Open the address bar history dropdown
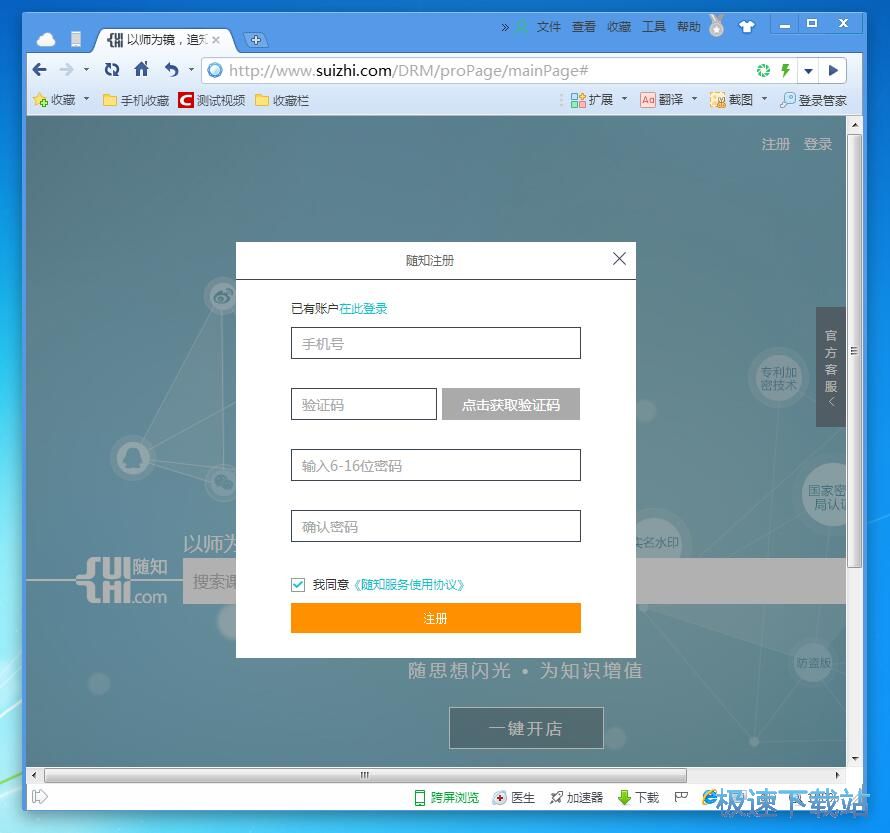The height and width of the screenshot is (833, 890). pyautogui.click(x=808, y=71)
